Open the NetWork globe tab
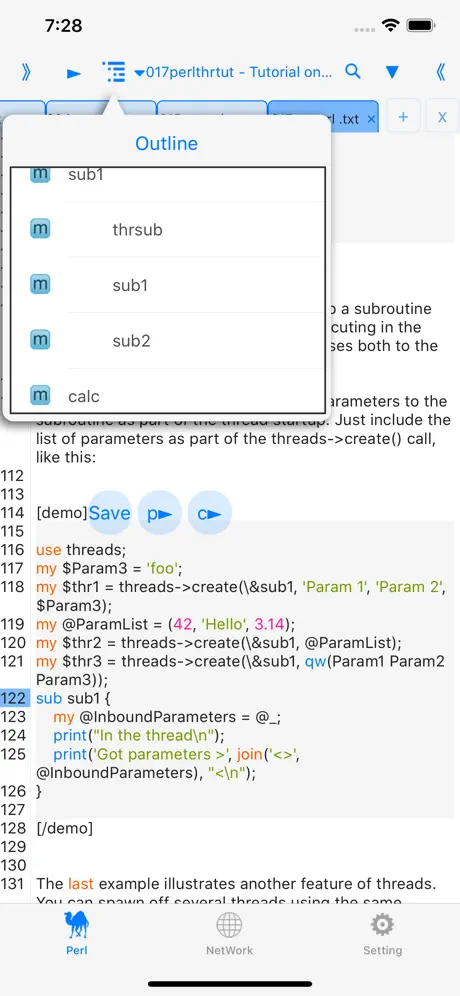Screen dimensions: 460x996 (229, 934)
